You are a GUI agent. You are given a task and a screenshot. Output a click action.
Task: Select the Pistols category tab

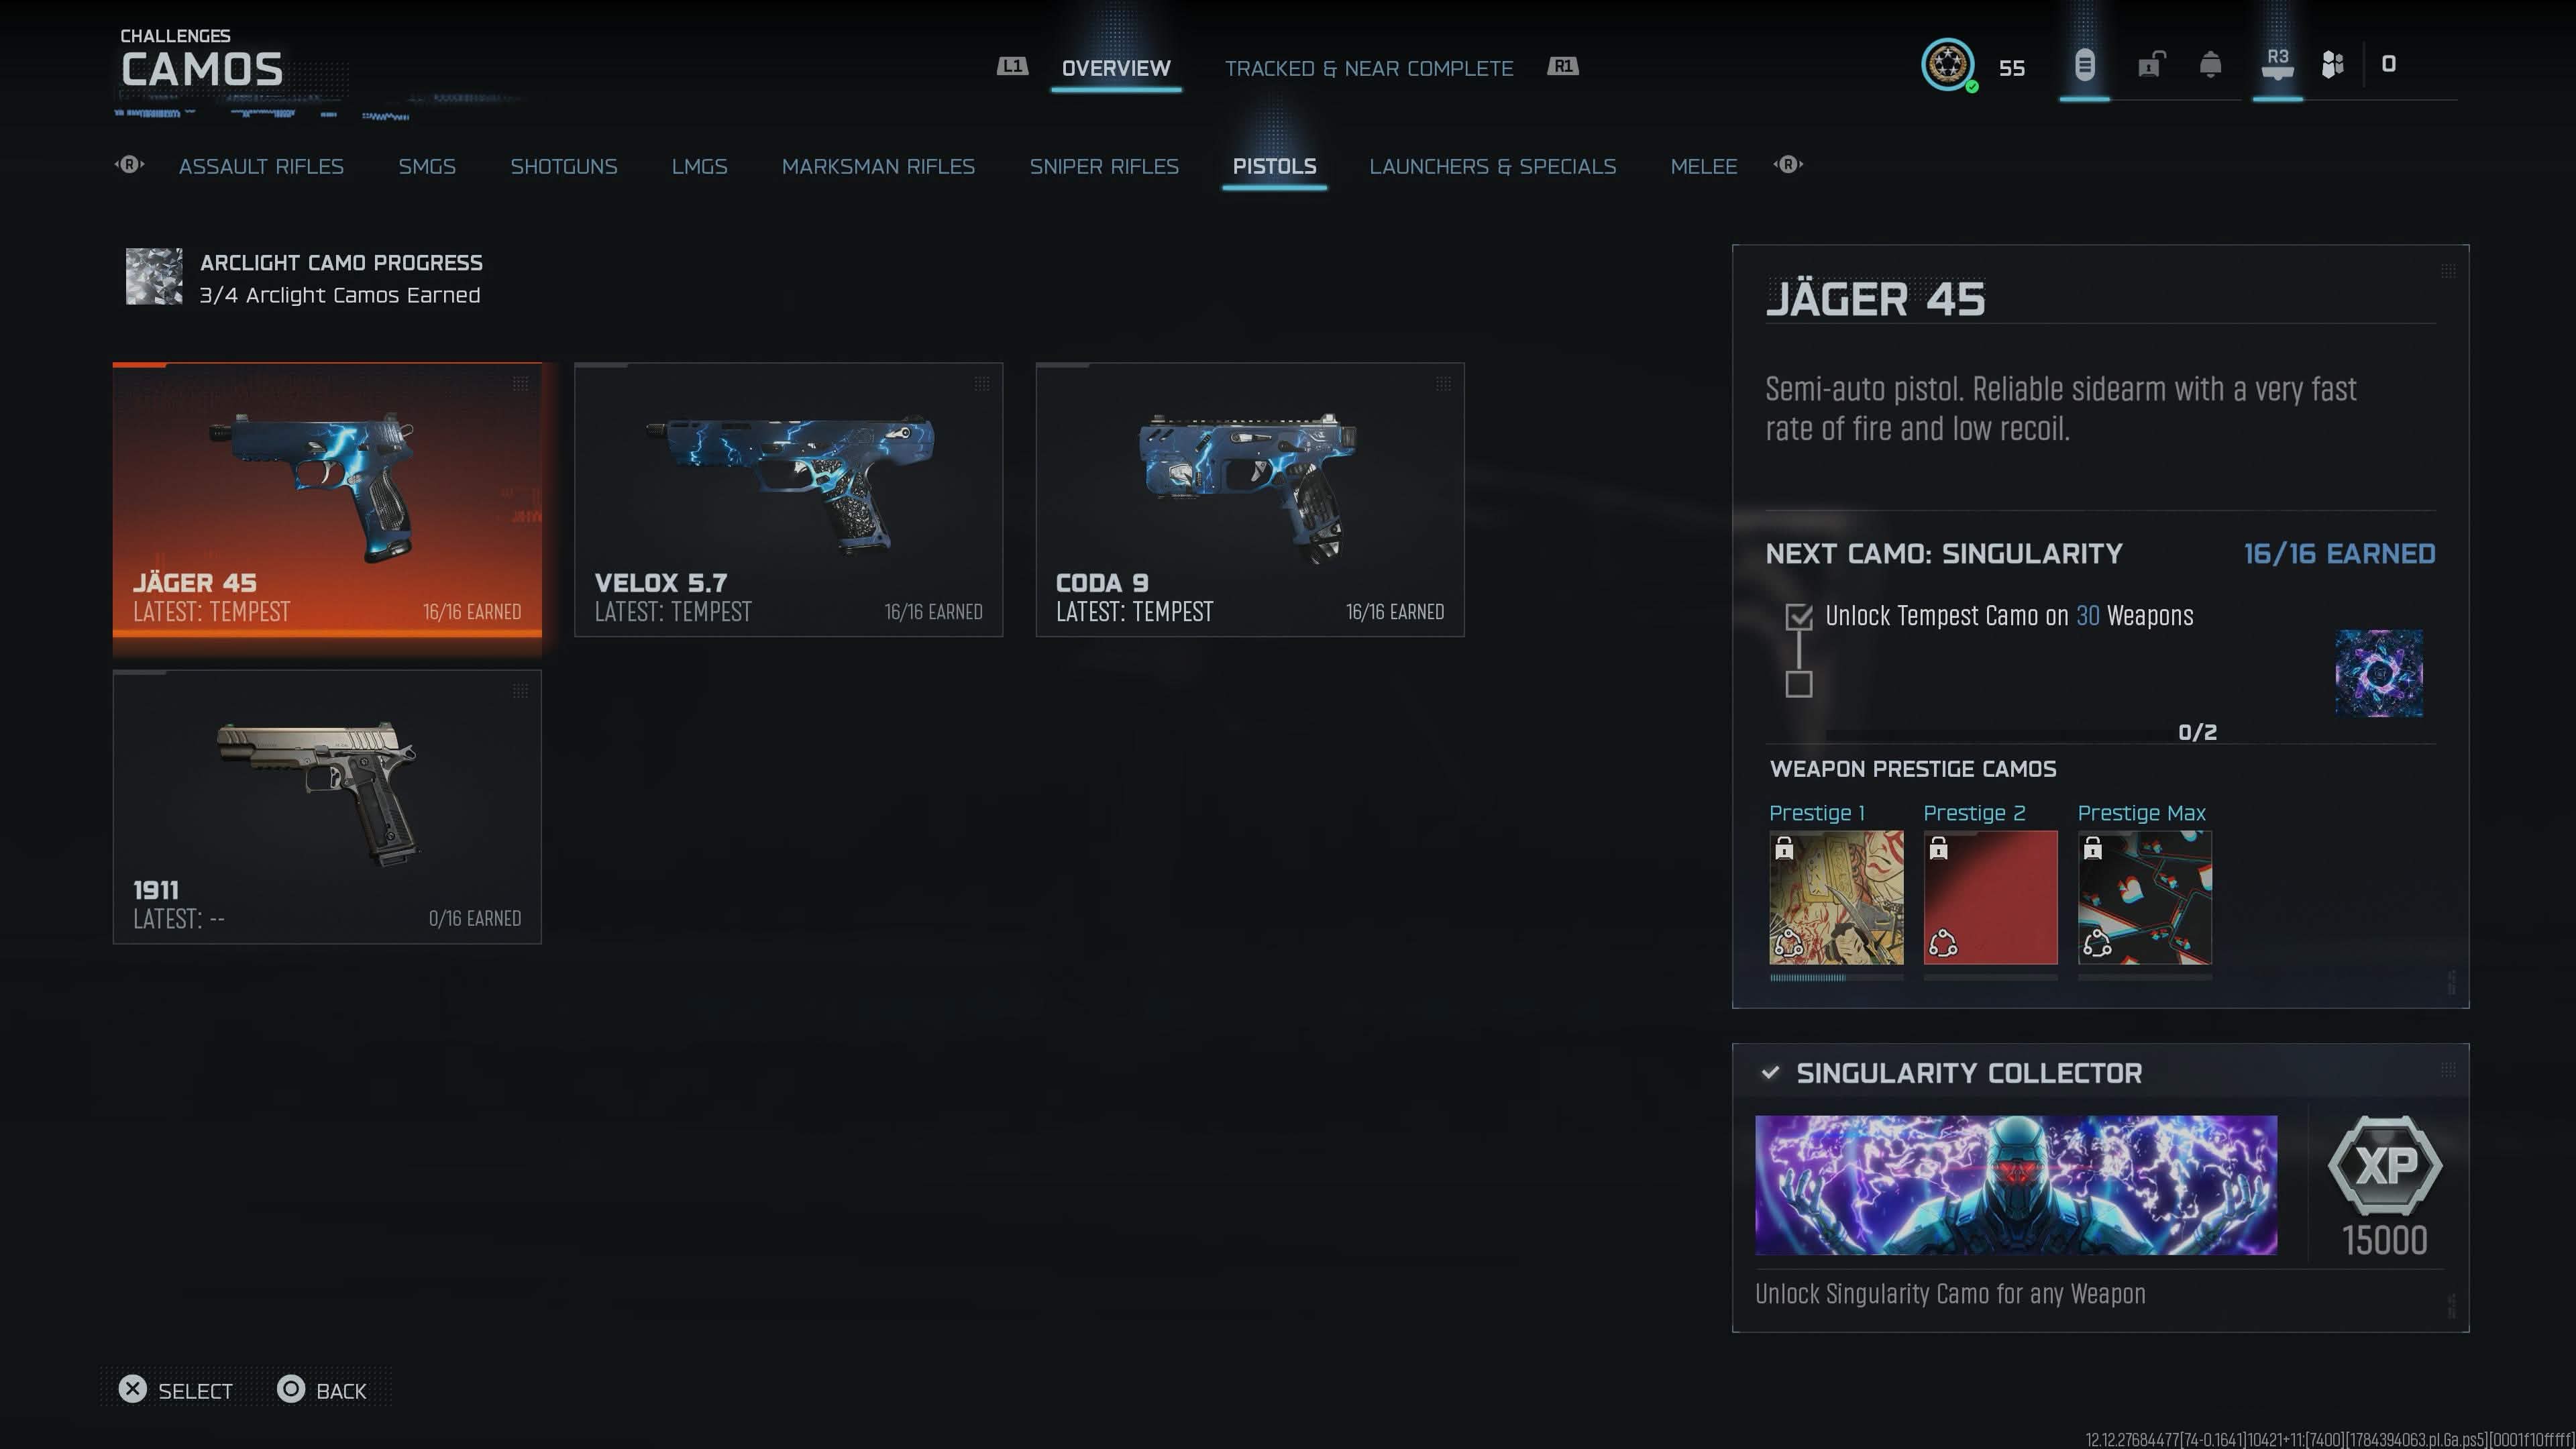pyautogui.click(x=1274, y=166)
